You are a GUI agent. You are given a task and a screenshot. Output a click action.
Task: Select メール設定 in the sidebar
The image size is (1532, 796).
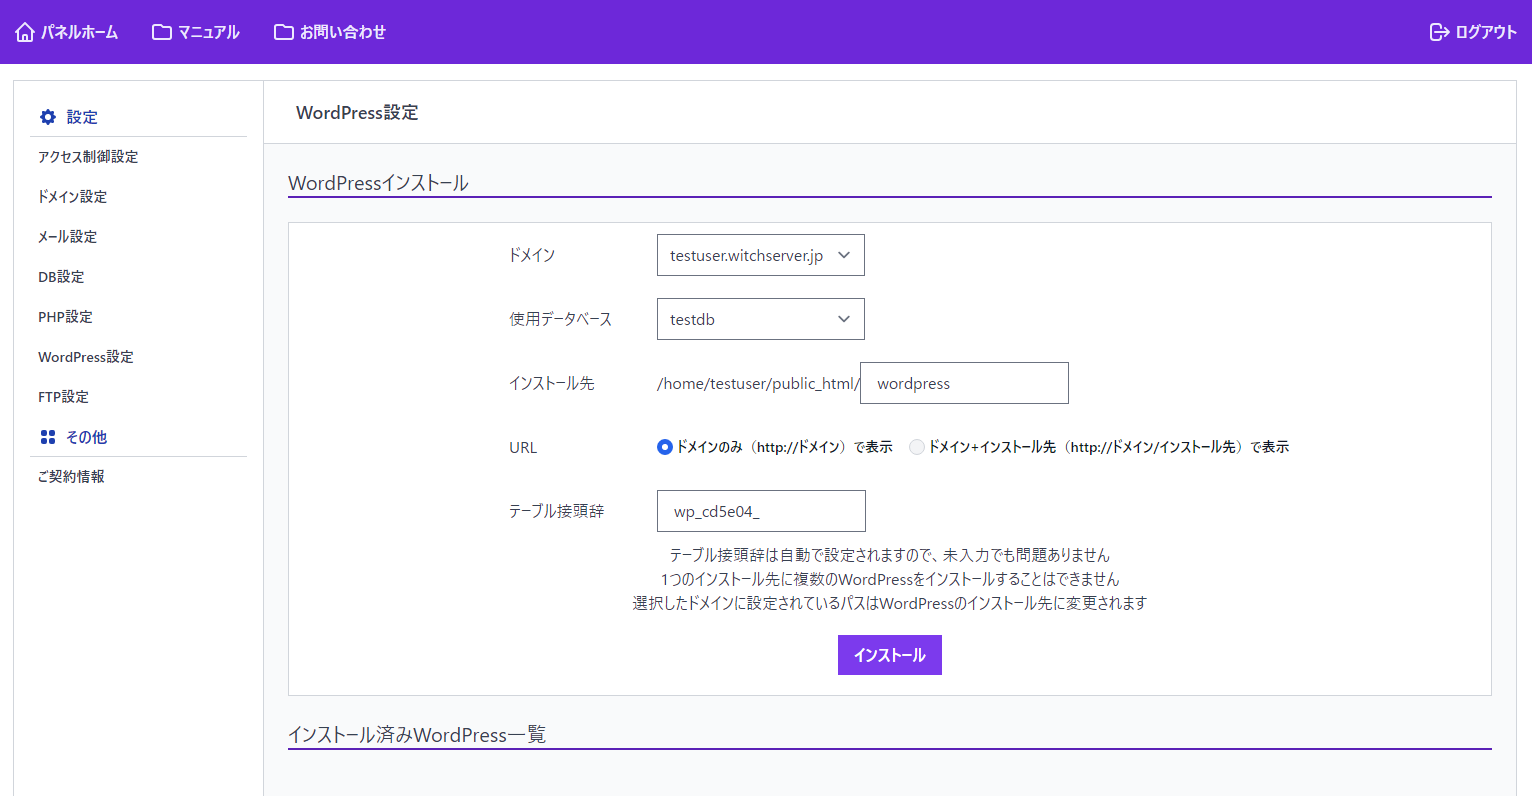point(68,237)
